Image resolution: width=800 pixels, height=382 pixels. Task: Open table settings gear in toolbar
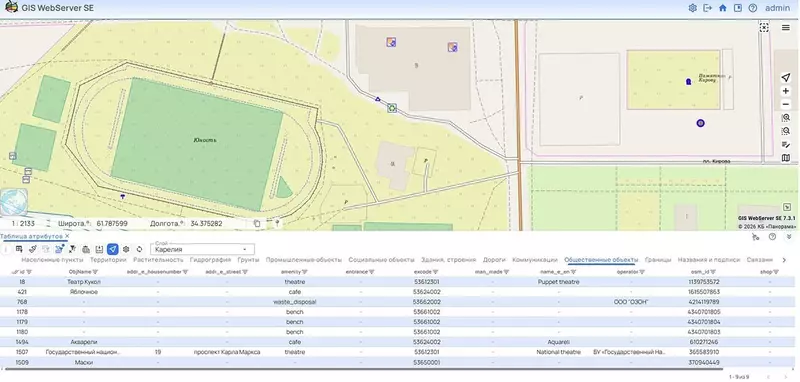126,249
